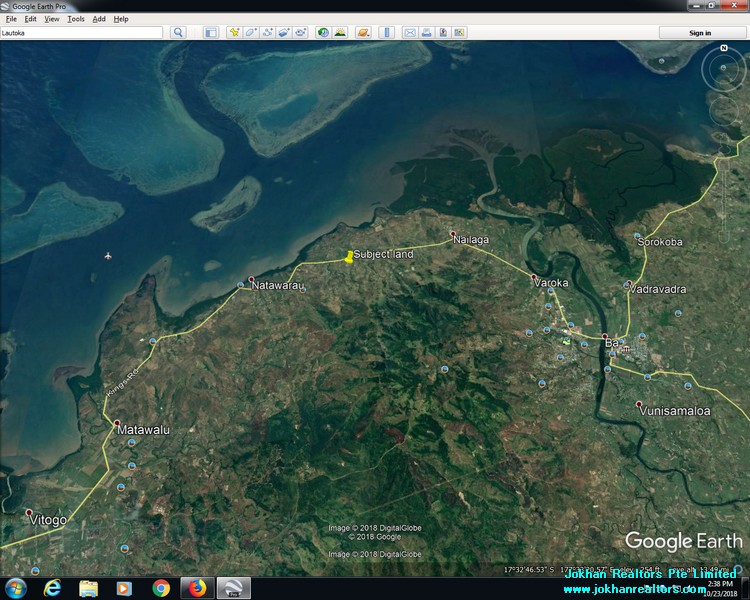Image resolution: width=750 pixels, height=600 pixels.
Task: Expand the Add menu
Action: pos(99,19)
